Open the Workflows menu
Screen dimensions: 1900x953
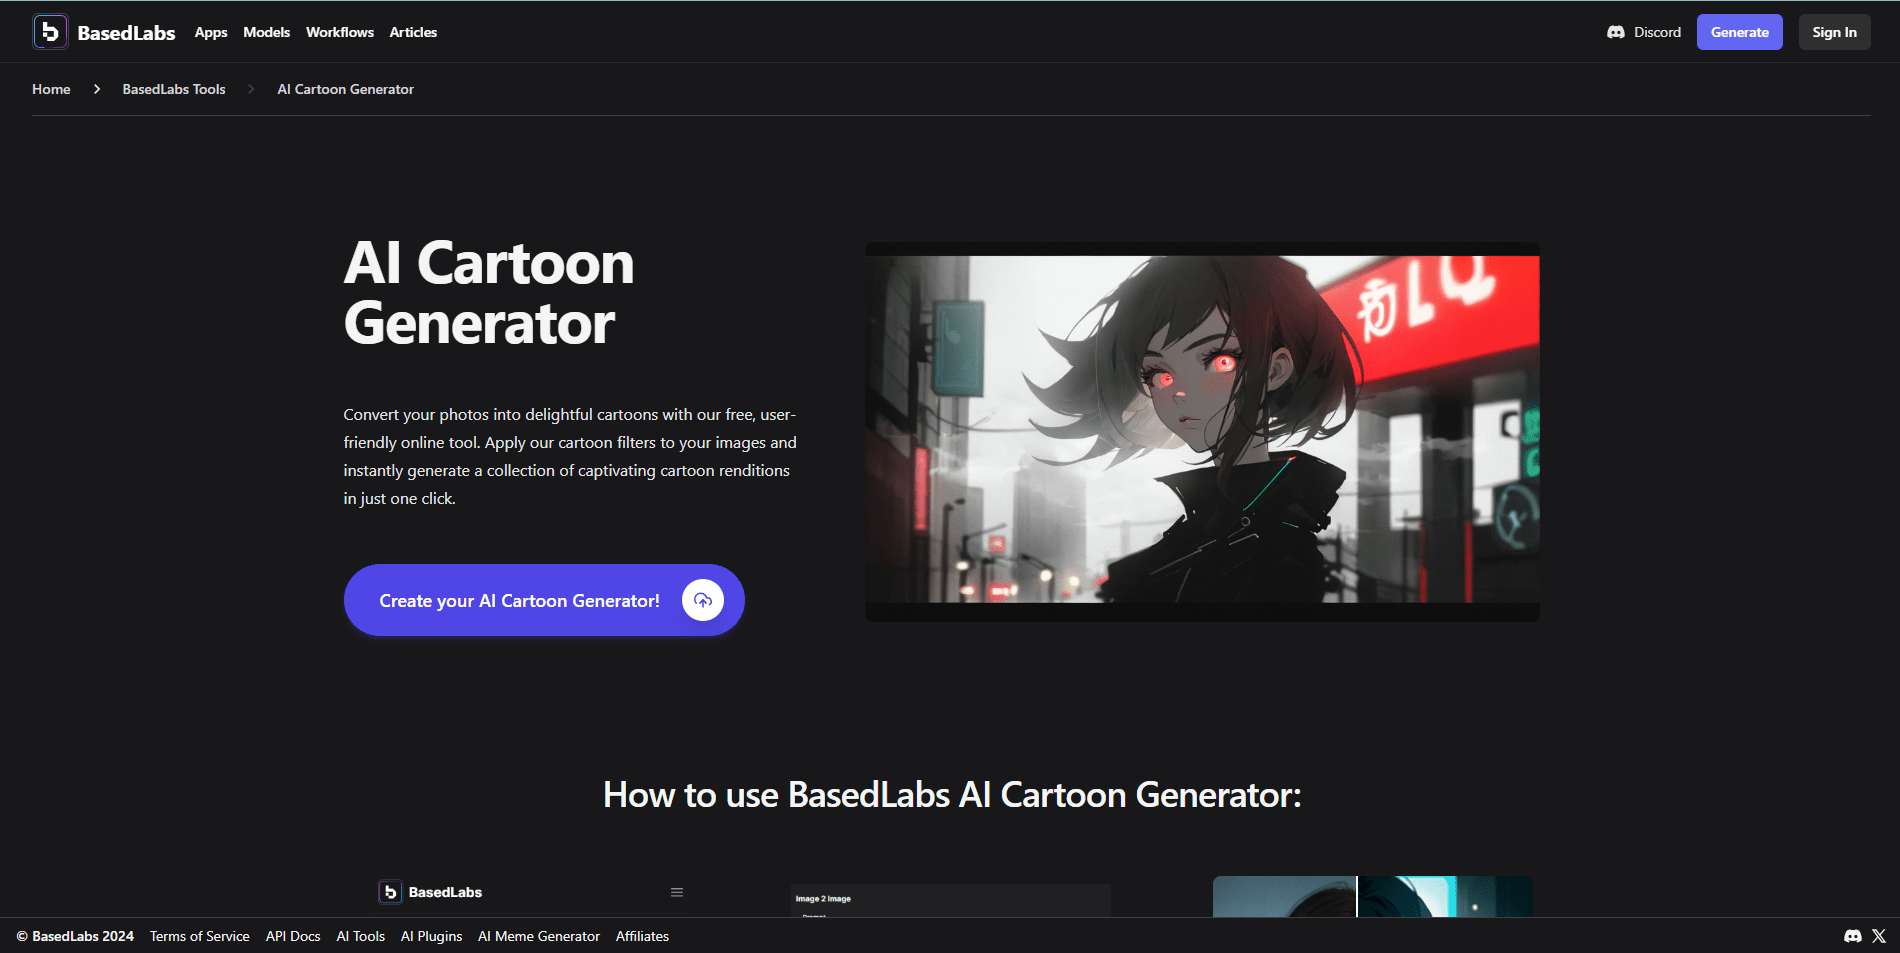tap(340, 32)
